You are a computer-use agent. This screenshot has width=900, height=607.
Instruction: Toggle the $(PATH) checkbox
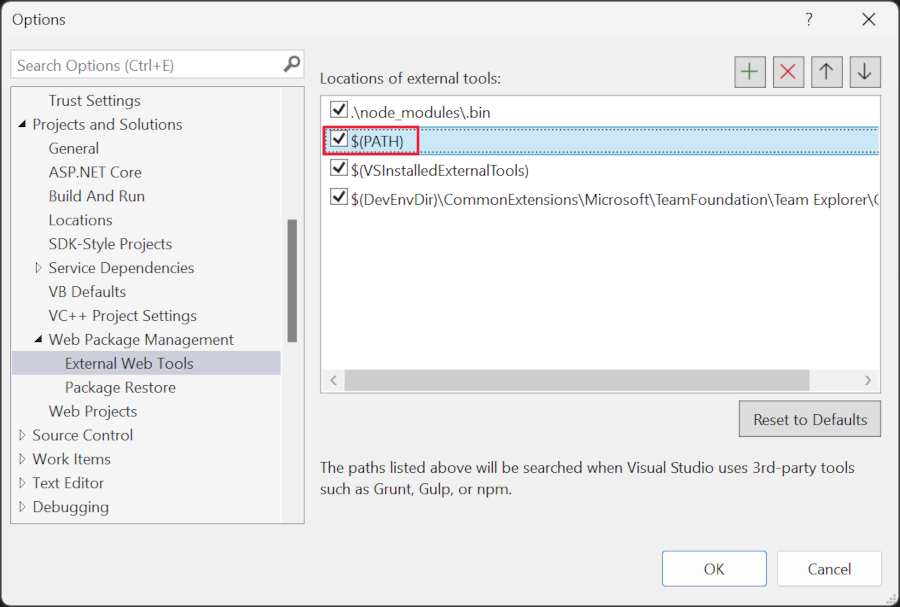[x=339, y=139]
